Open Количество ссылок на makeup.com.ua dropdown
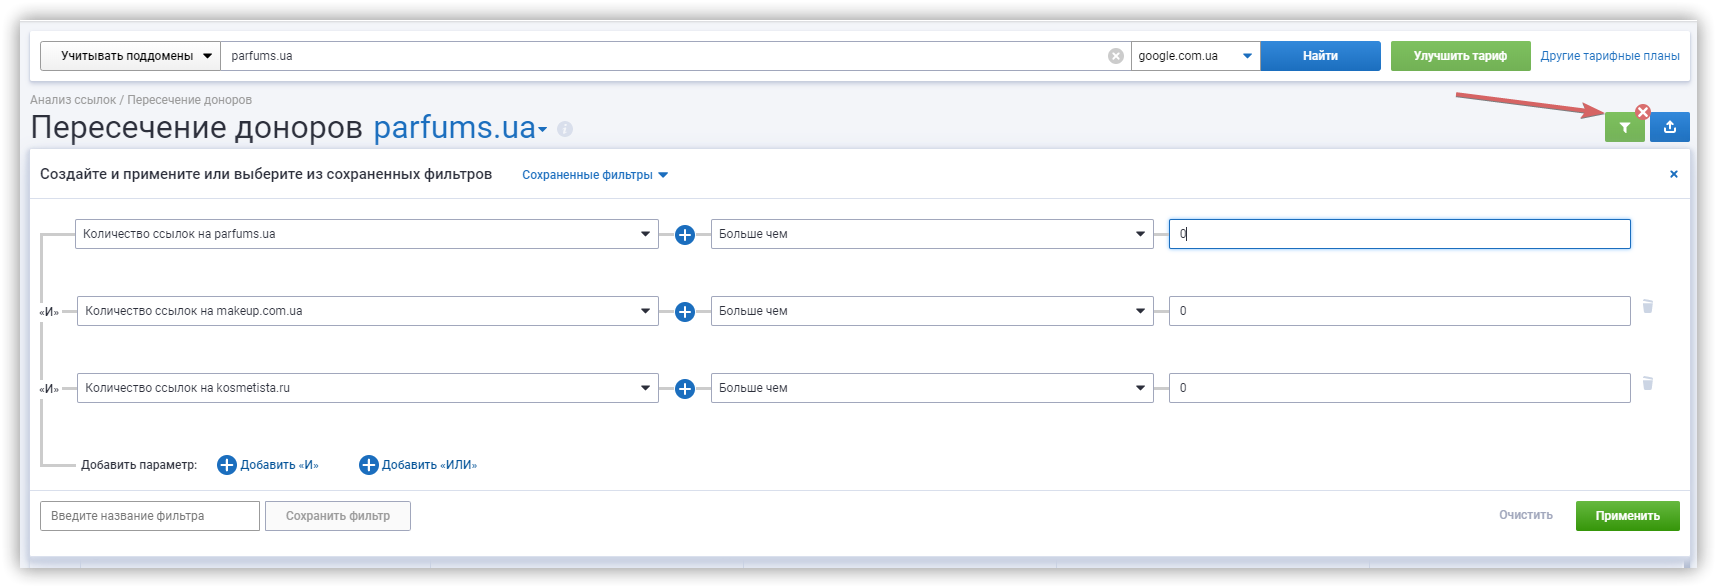Image resolution: width=1717 pixels, height=588 pixels. click(x=368, y=311)
